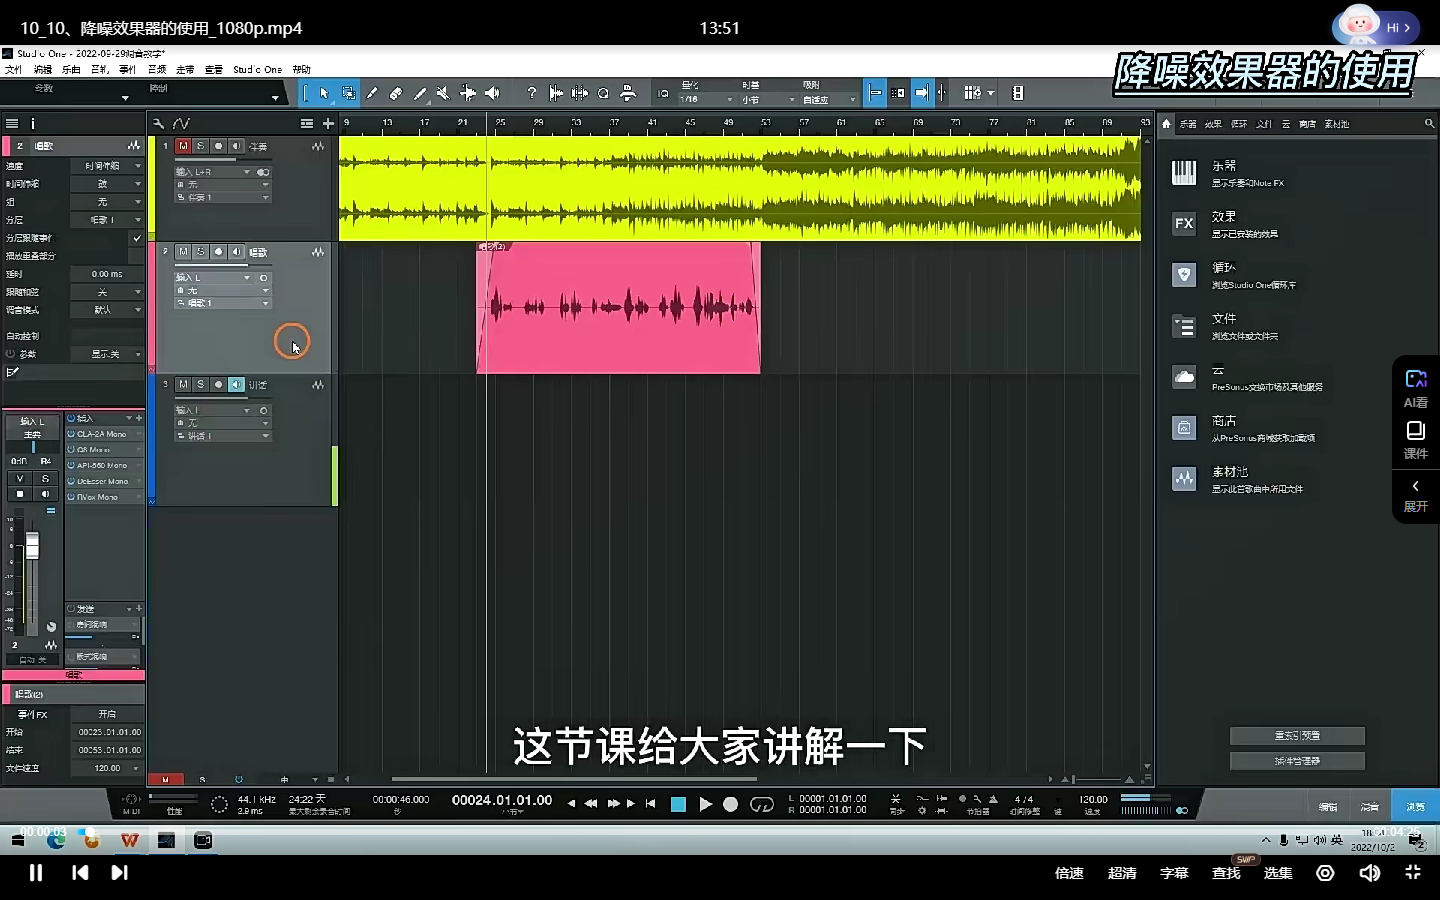Image resolution: width=1440 pixels, height=900 pixels.
Task: Select the Listen tool in the toolbar
Action: tap(491, 92)
